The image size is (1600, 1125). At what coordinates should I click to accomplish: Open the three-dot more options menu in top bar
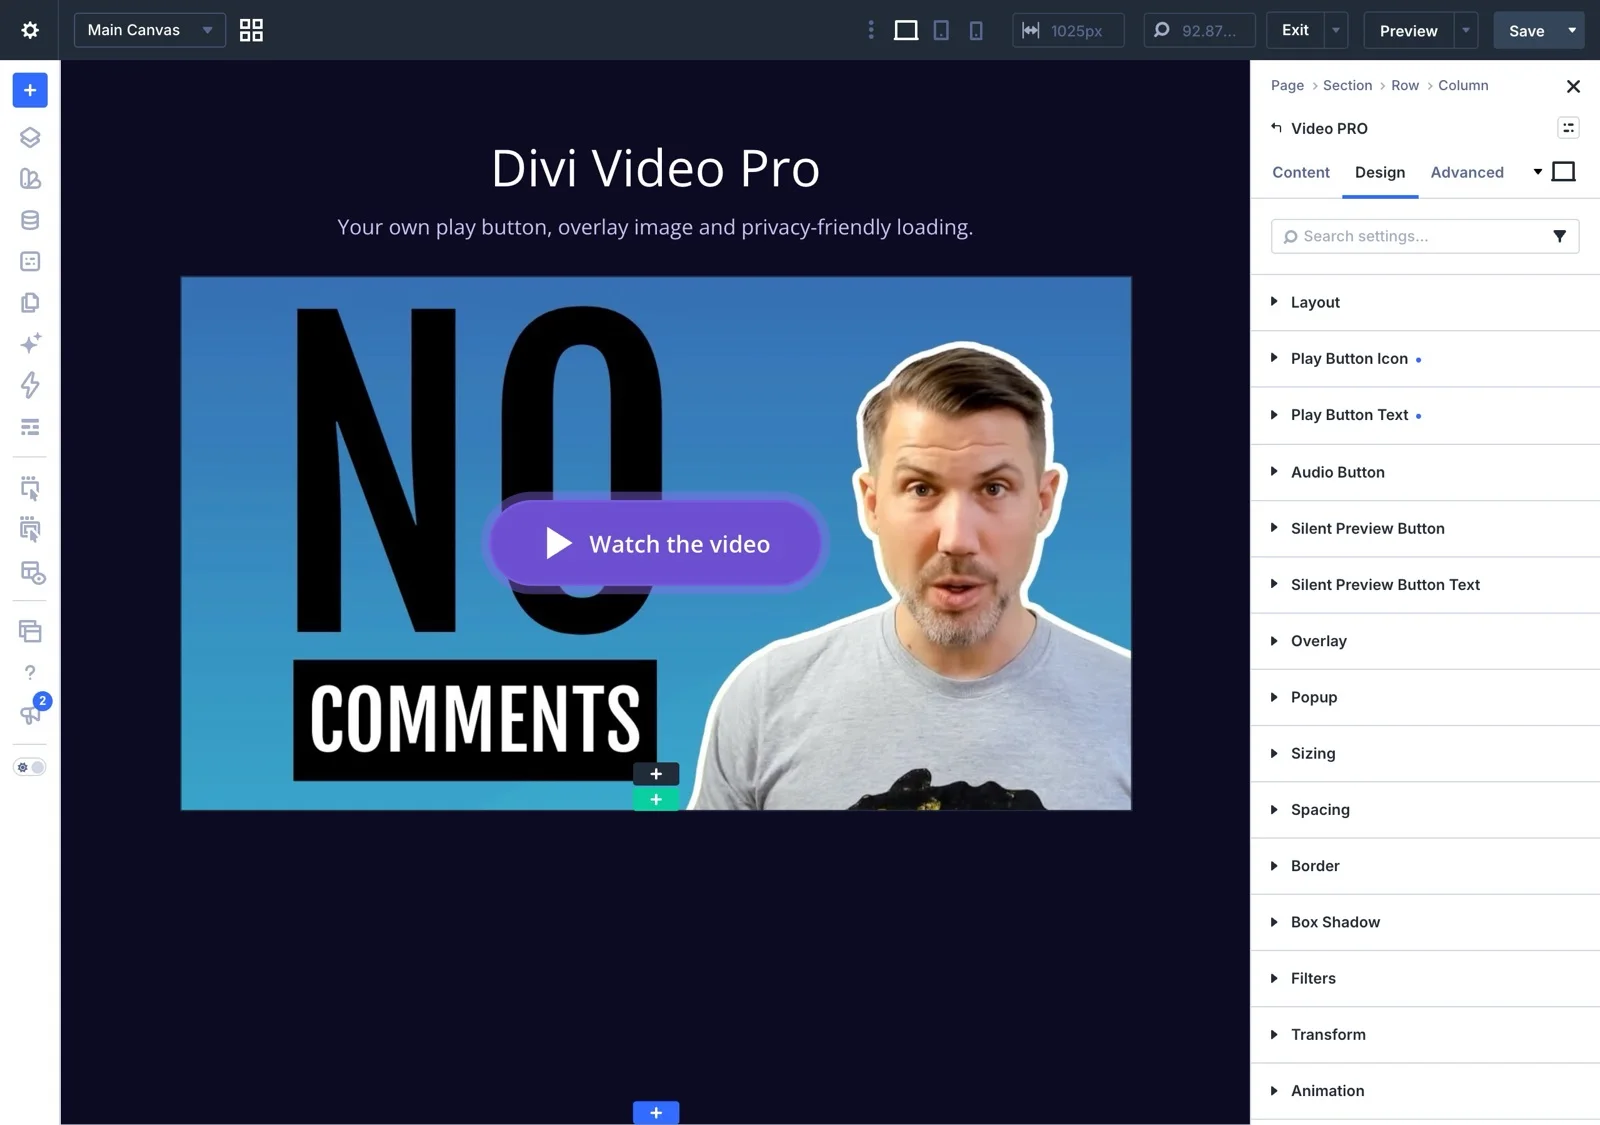871,30
